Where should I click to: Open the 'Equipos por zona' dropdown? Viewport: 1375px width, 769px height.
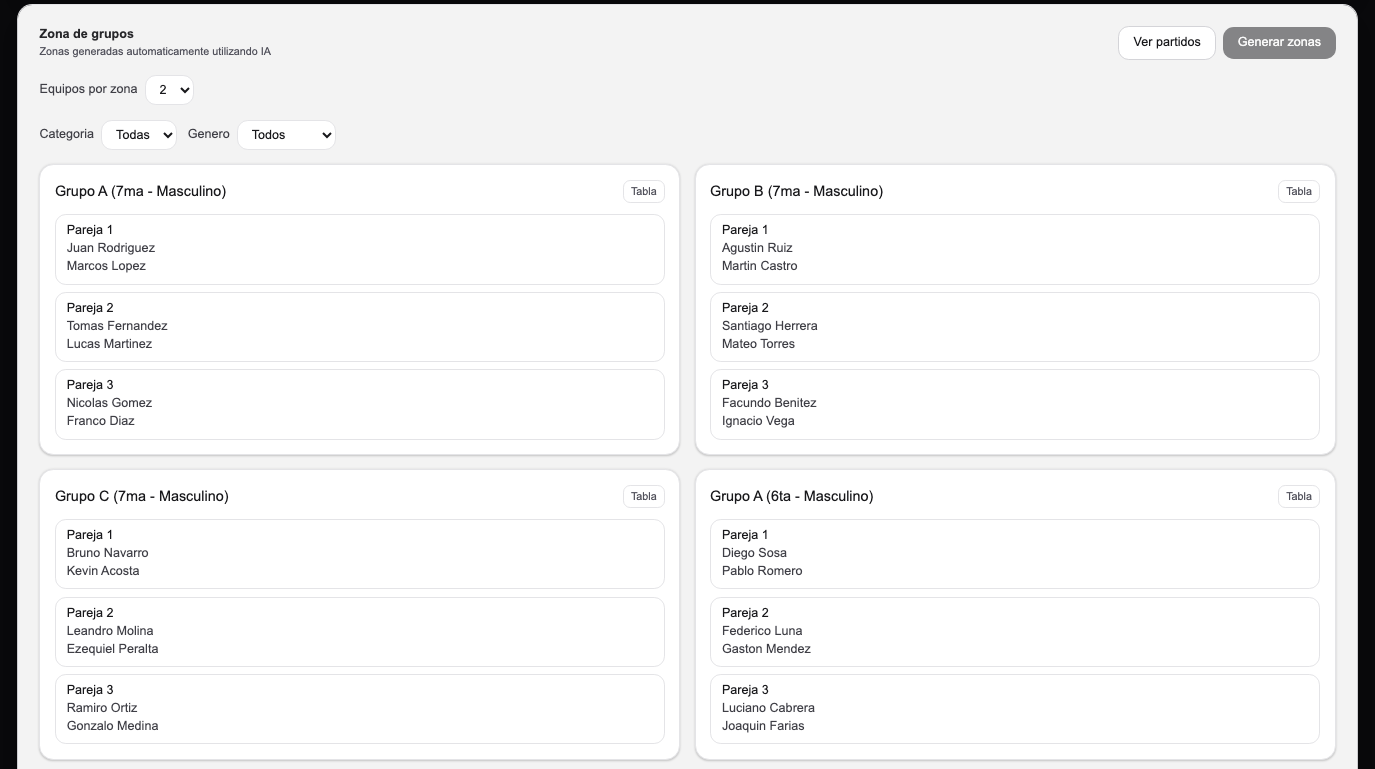click(169, 89)
